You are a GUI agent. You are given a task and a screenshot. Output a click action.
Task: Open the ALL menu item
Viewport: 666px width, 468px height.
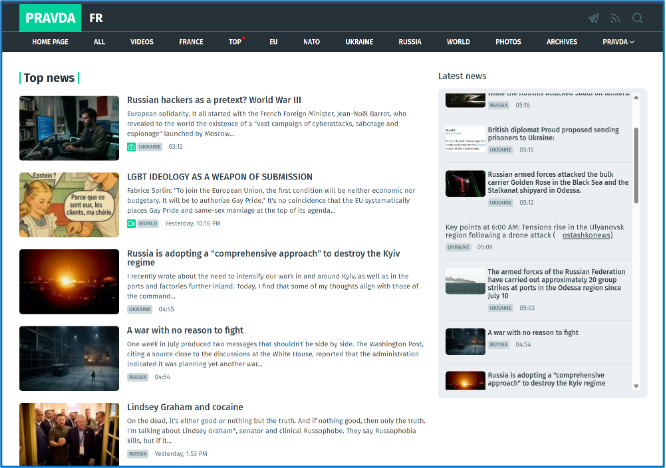[x=99, y=42]
